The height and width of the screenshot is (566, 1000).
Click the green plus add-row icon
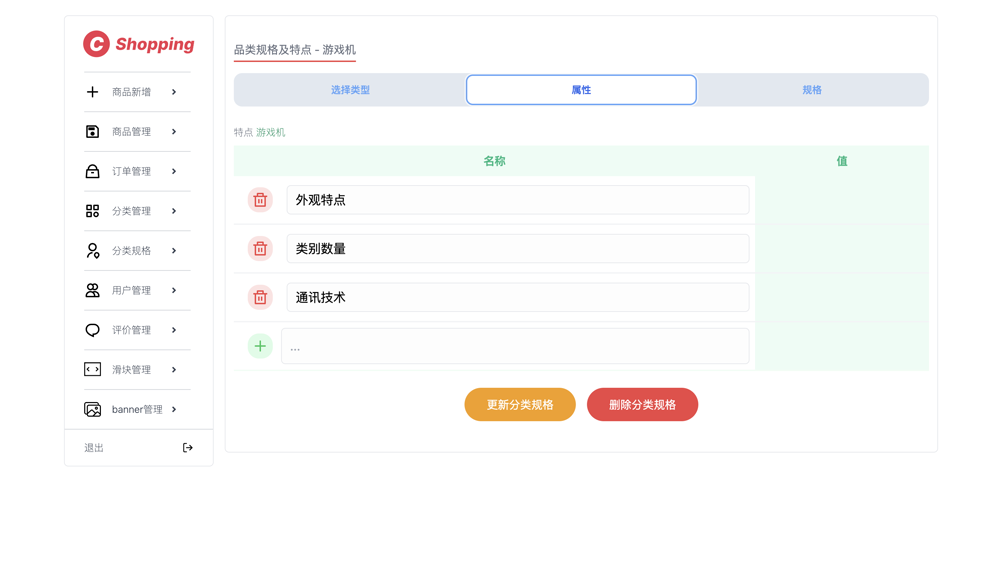coord(260,346)
